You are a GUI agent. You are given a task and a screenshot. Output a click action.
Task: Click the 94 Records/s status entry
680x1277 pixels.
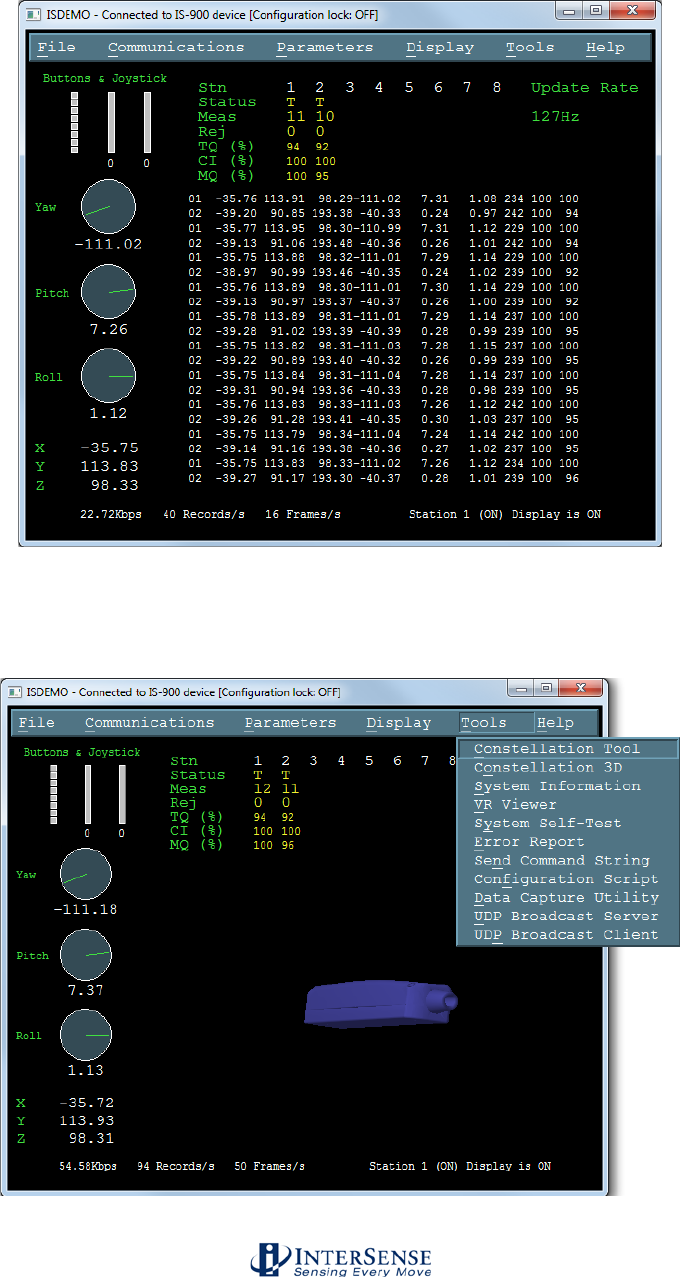coord(175,1166)
